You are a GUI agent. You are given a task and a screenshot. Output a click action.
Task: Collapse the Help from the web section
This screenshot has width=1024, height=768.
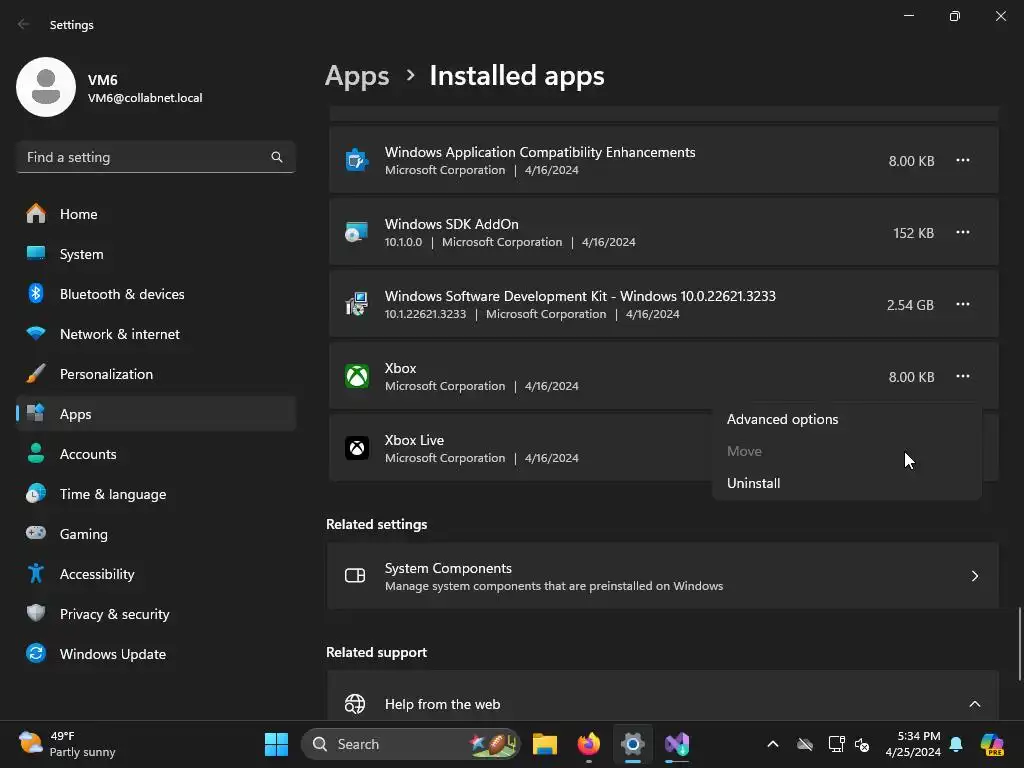[974, 704]
